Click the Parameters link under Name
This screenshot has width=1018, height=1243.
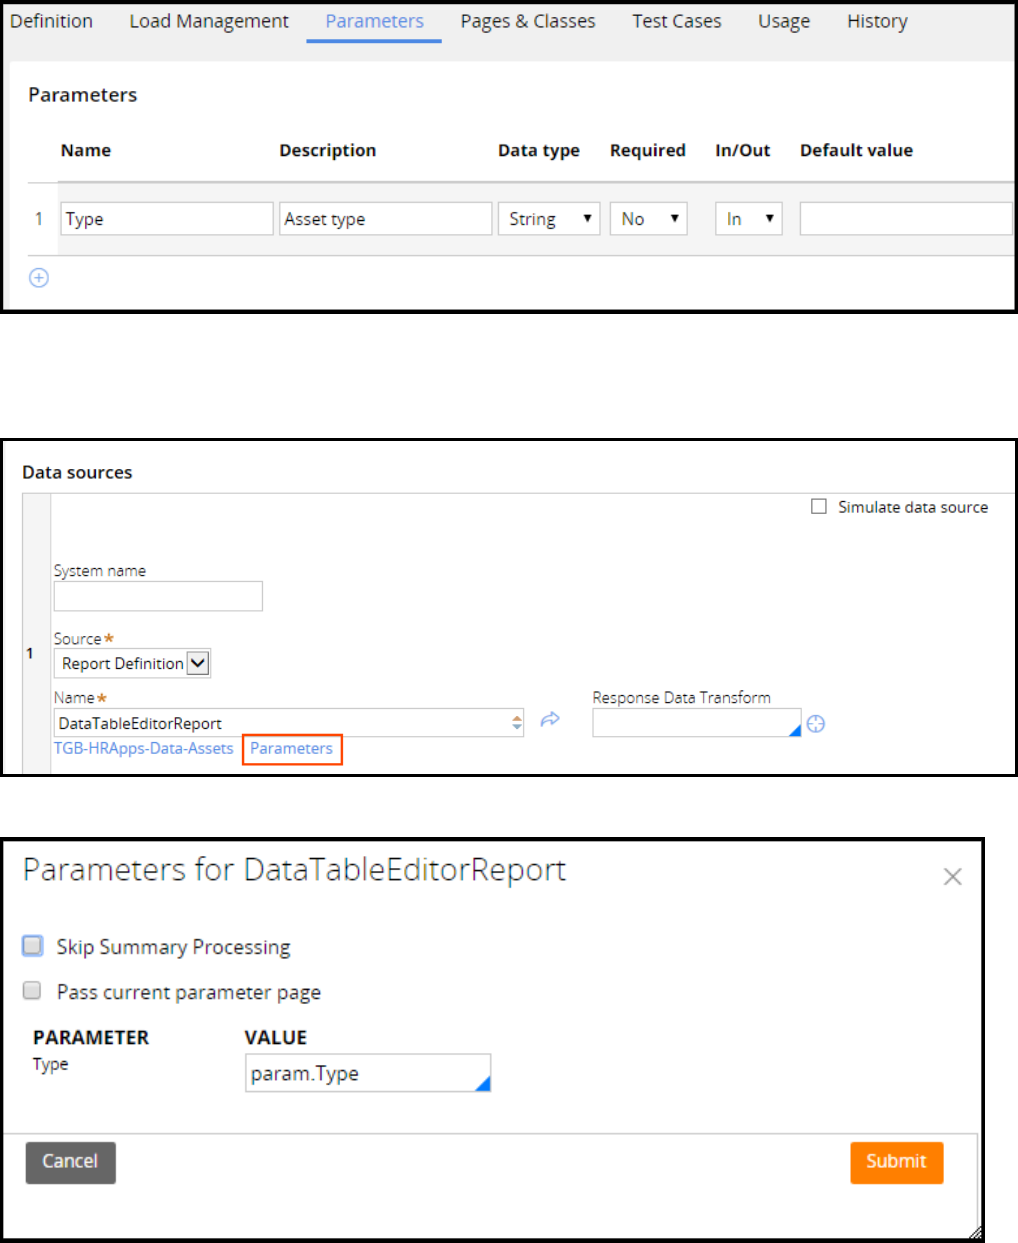pos(291,748)
